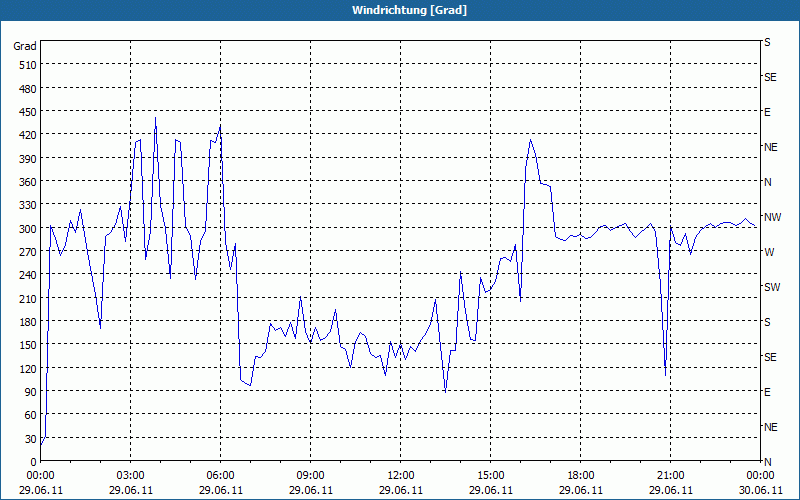This screenshot has height=500, width=800.
Task: Click the 150 y-axis value
Action: (x=28, y=345)
